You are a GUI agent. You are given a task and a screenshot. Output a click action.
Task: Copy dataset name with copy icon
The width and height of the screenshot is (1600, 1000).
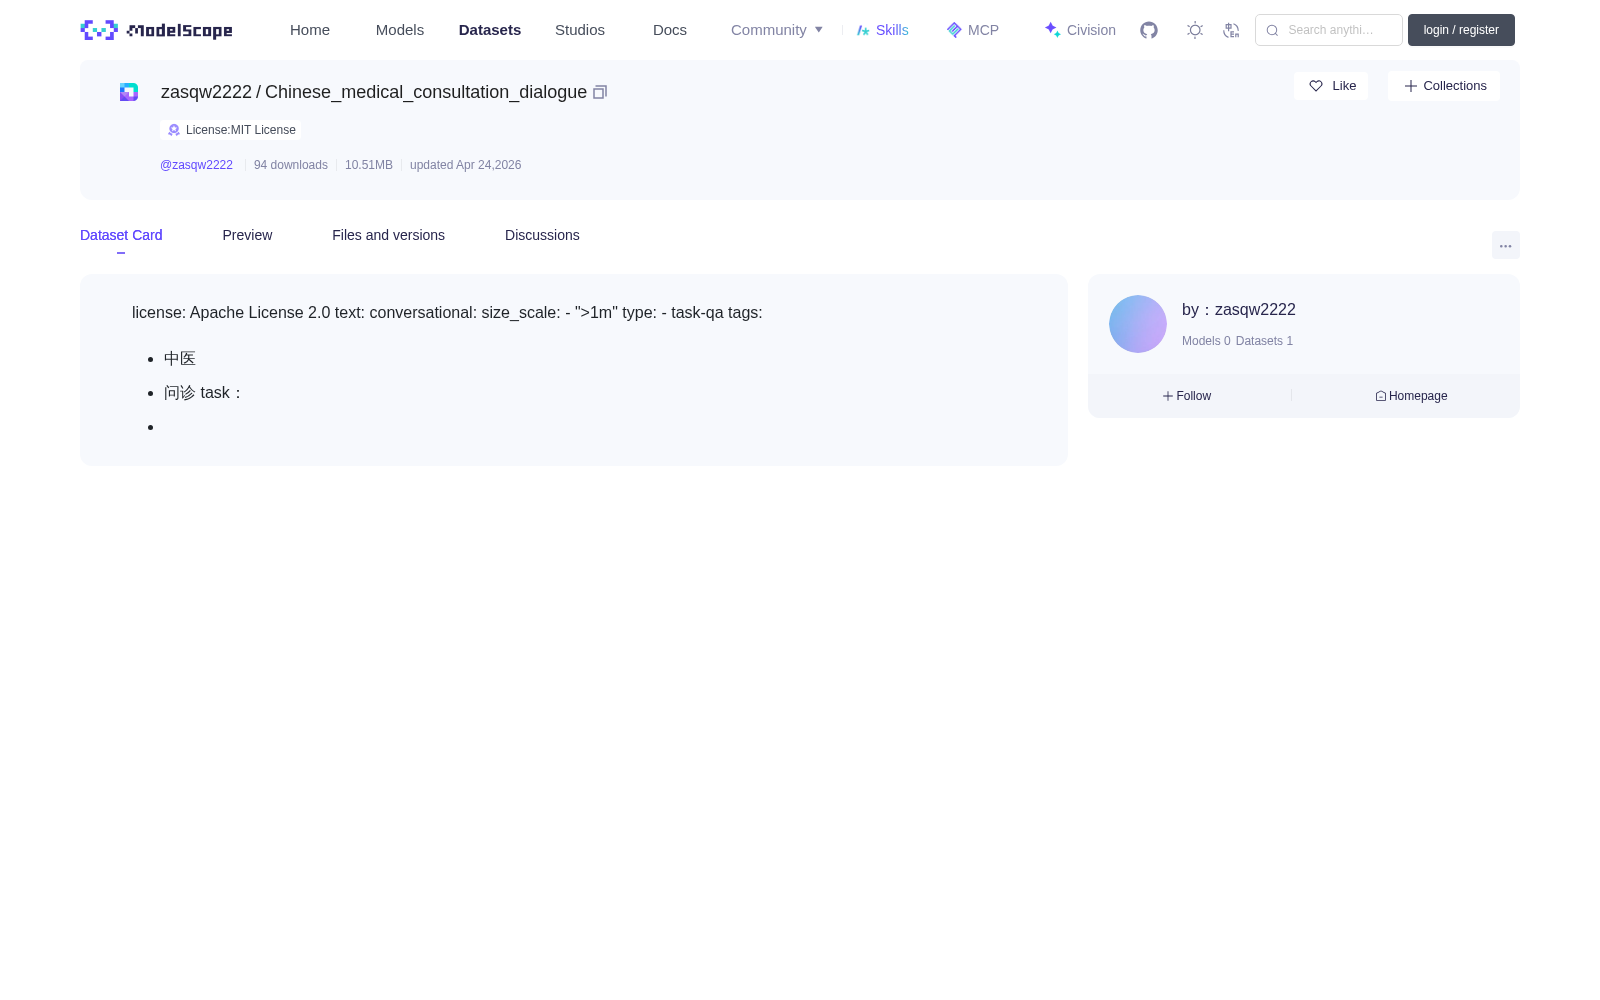pos(600,92)
